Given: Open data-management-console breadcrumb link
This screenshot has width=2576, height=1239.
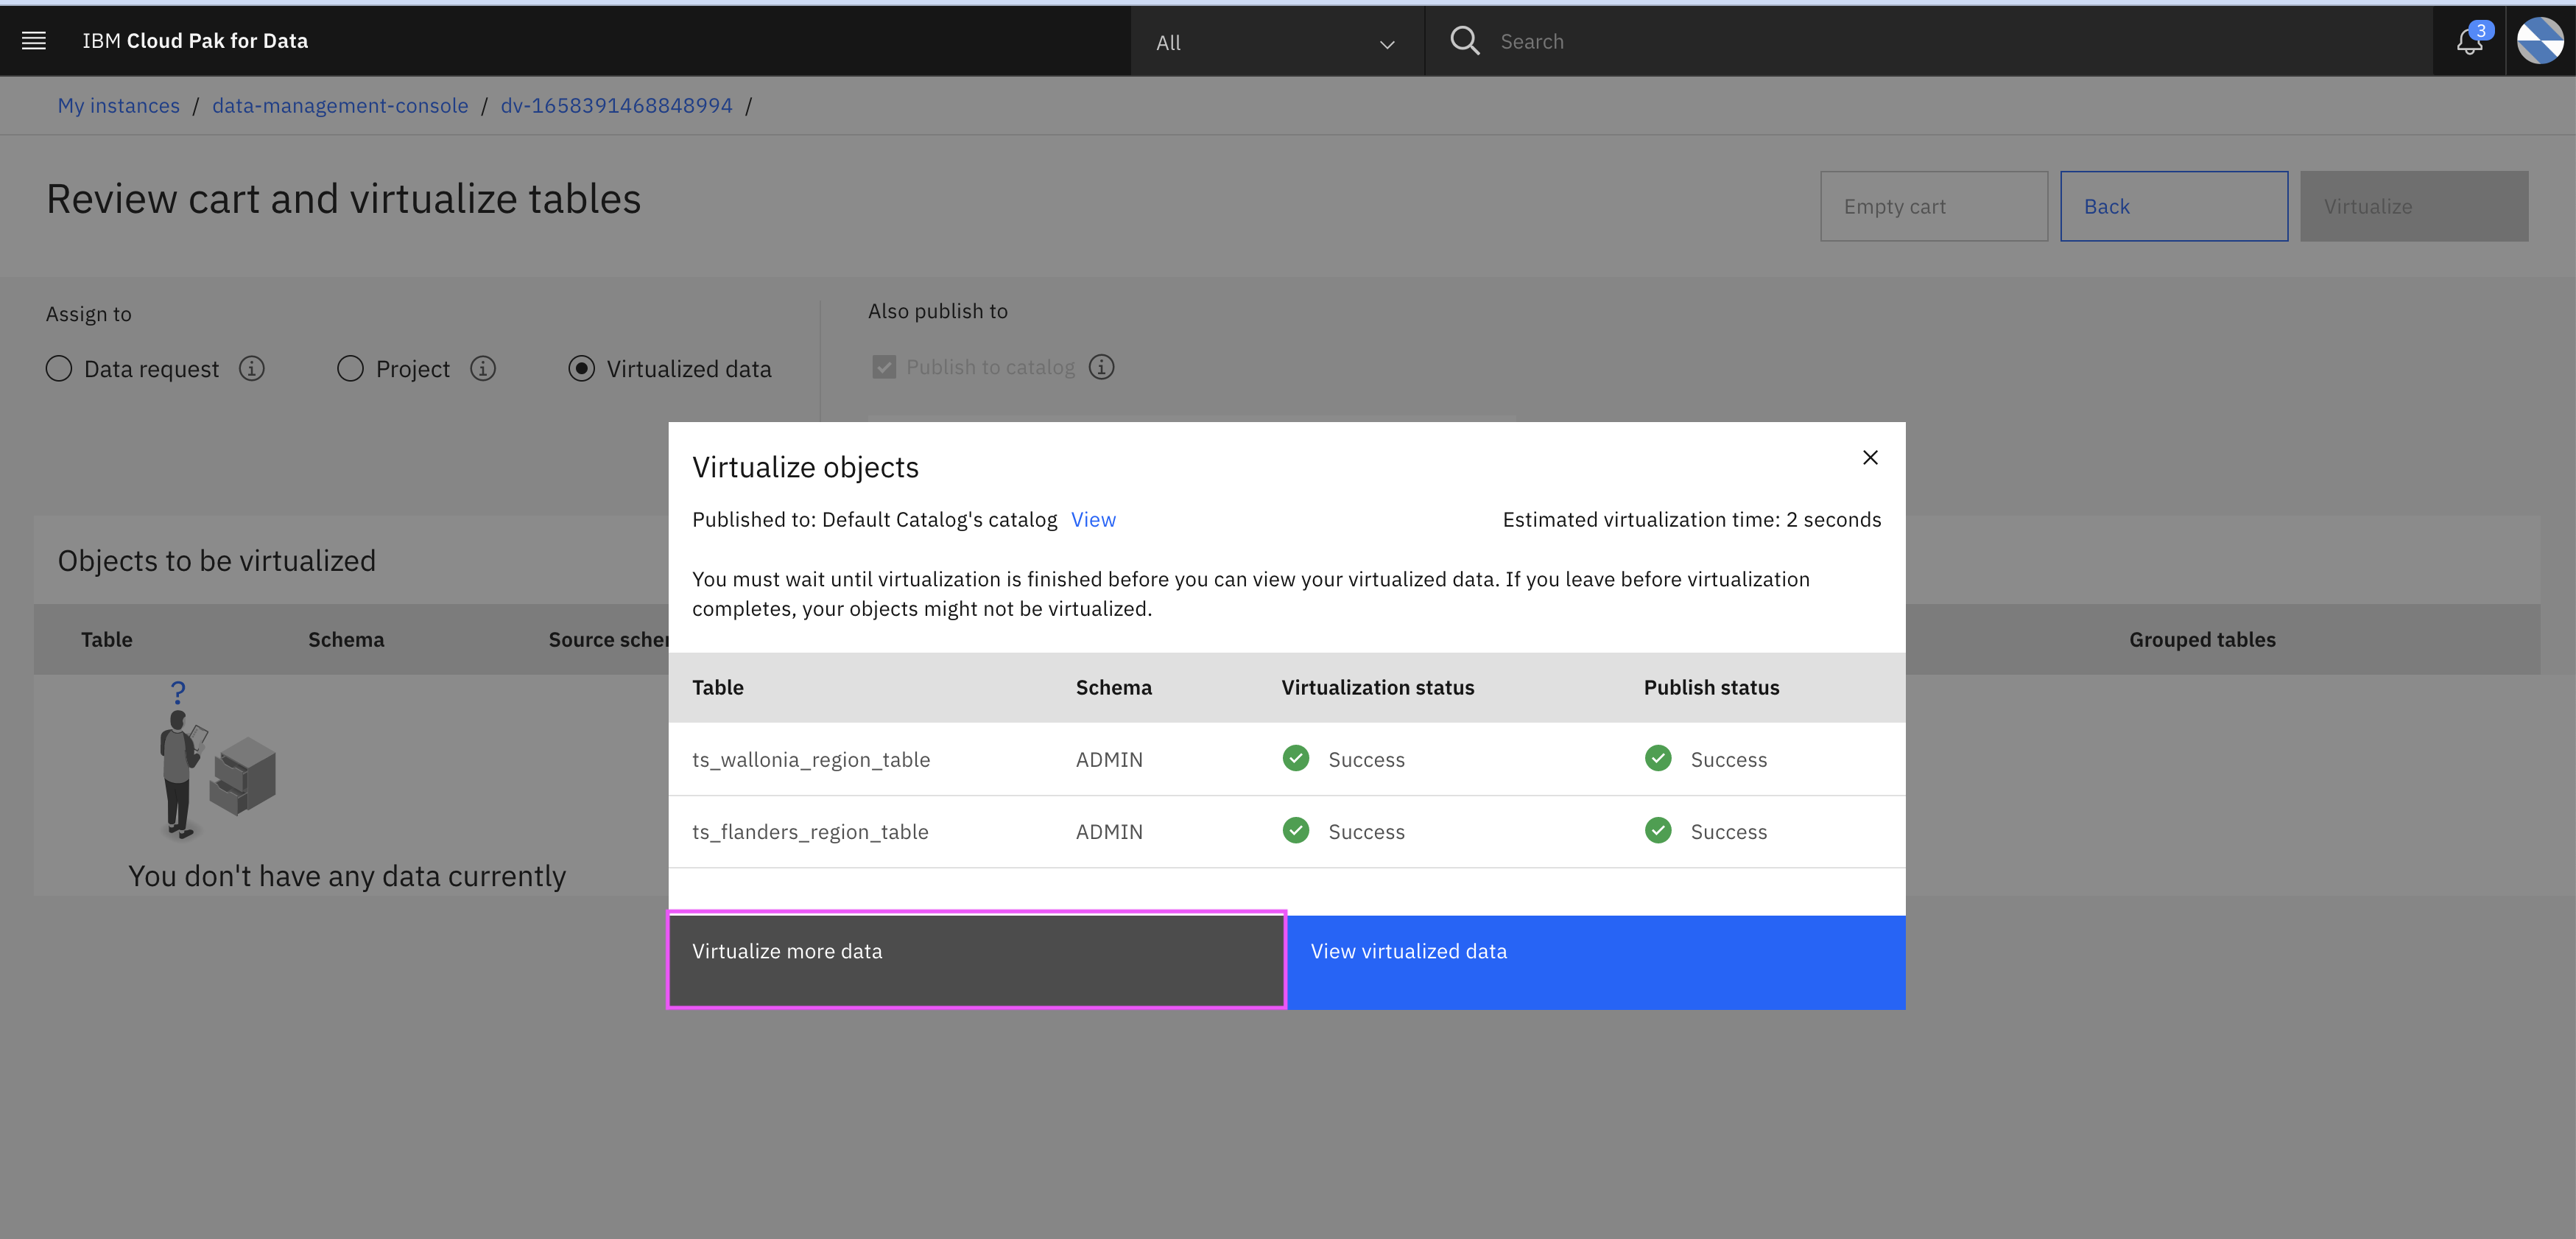Looking at the screenshot, I should pyautogui.click(x=340, y=105).
